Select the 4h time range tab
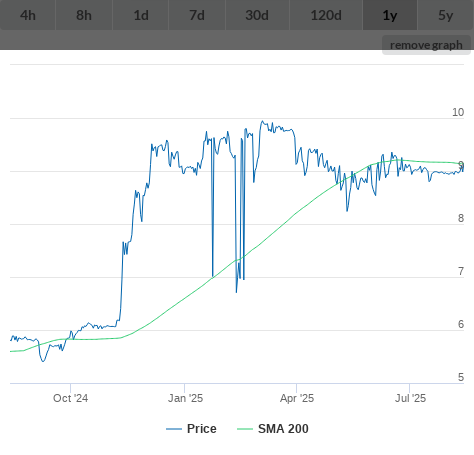 (x=28, y=15)
